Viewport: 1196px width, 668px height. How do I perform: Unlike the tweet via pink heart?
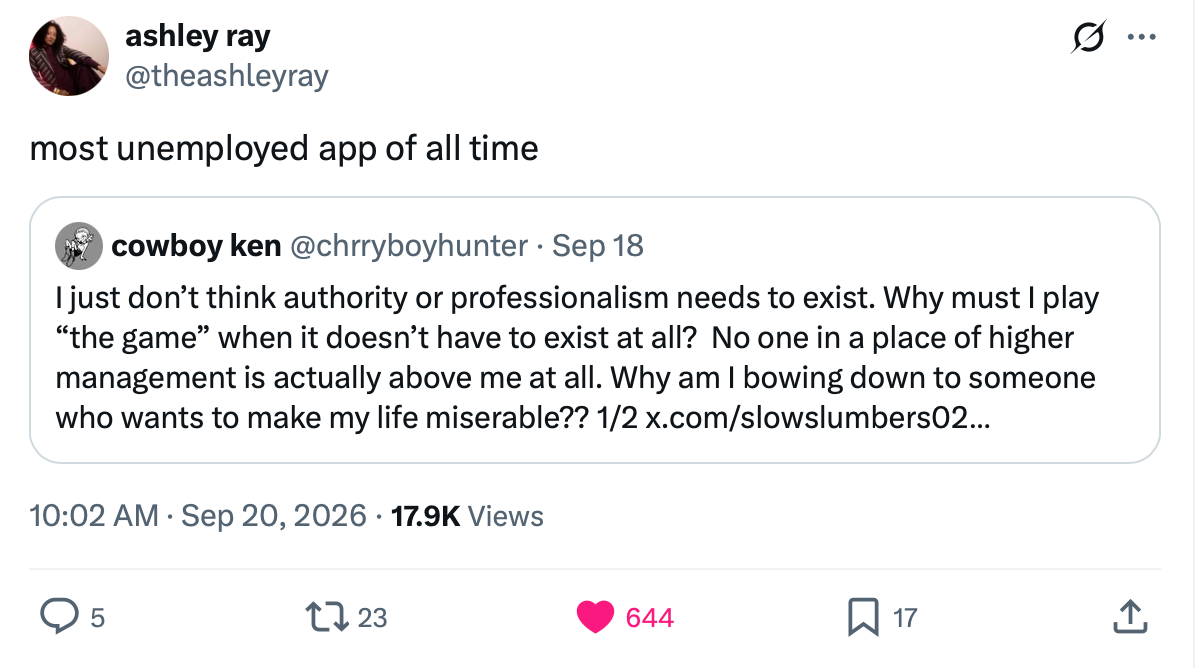(x=595, y=617)
